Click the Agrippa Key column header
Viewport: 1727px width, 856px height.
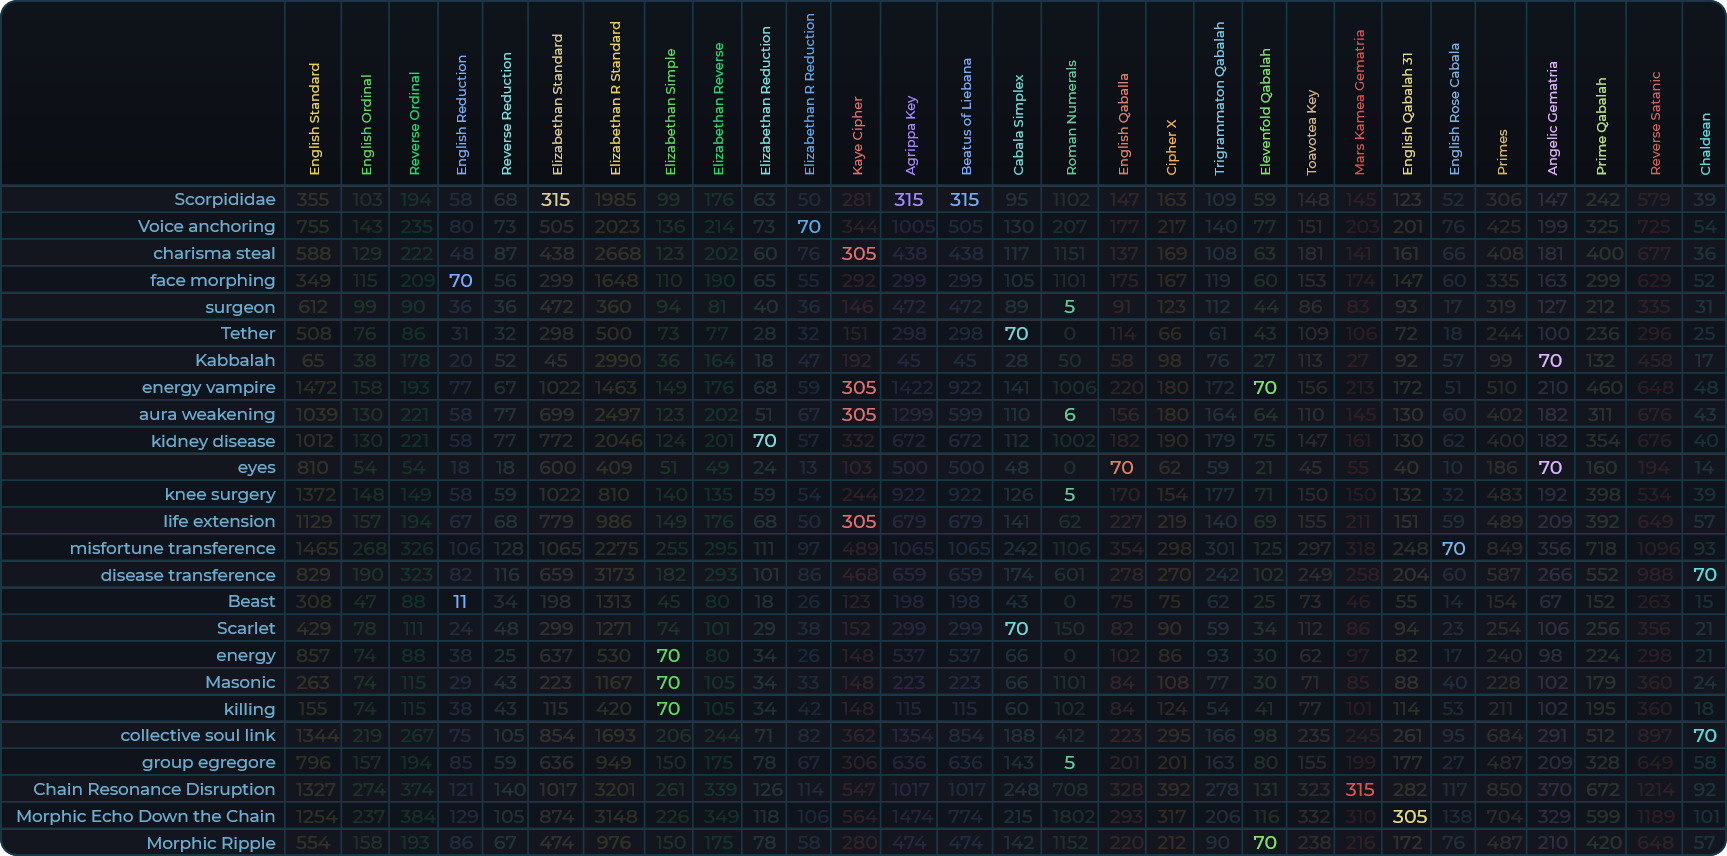coord(910,135)
